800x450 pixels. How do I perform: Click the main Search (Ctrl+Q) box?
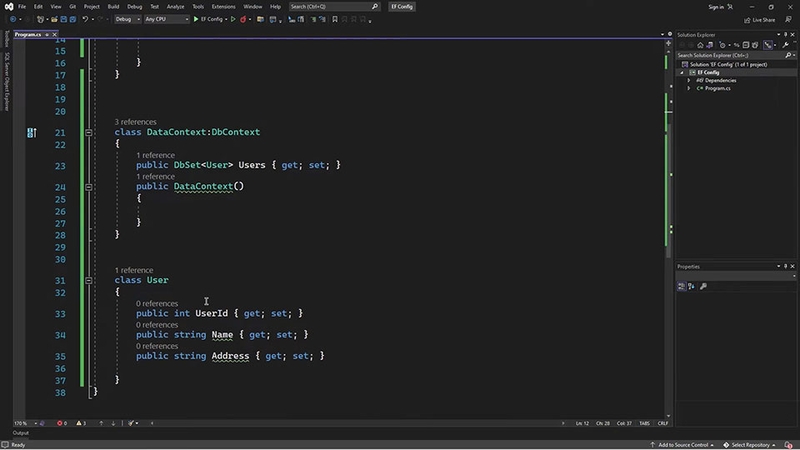tap(334, 7)
